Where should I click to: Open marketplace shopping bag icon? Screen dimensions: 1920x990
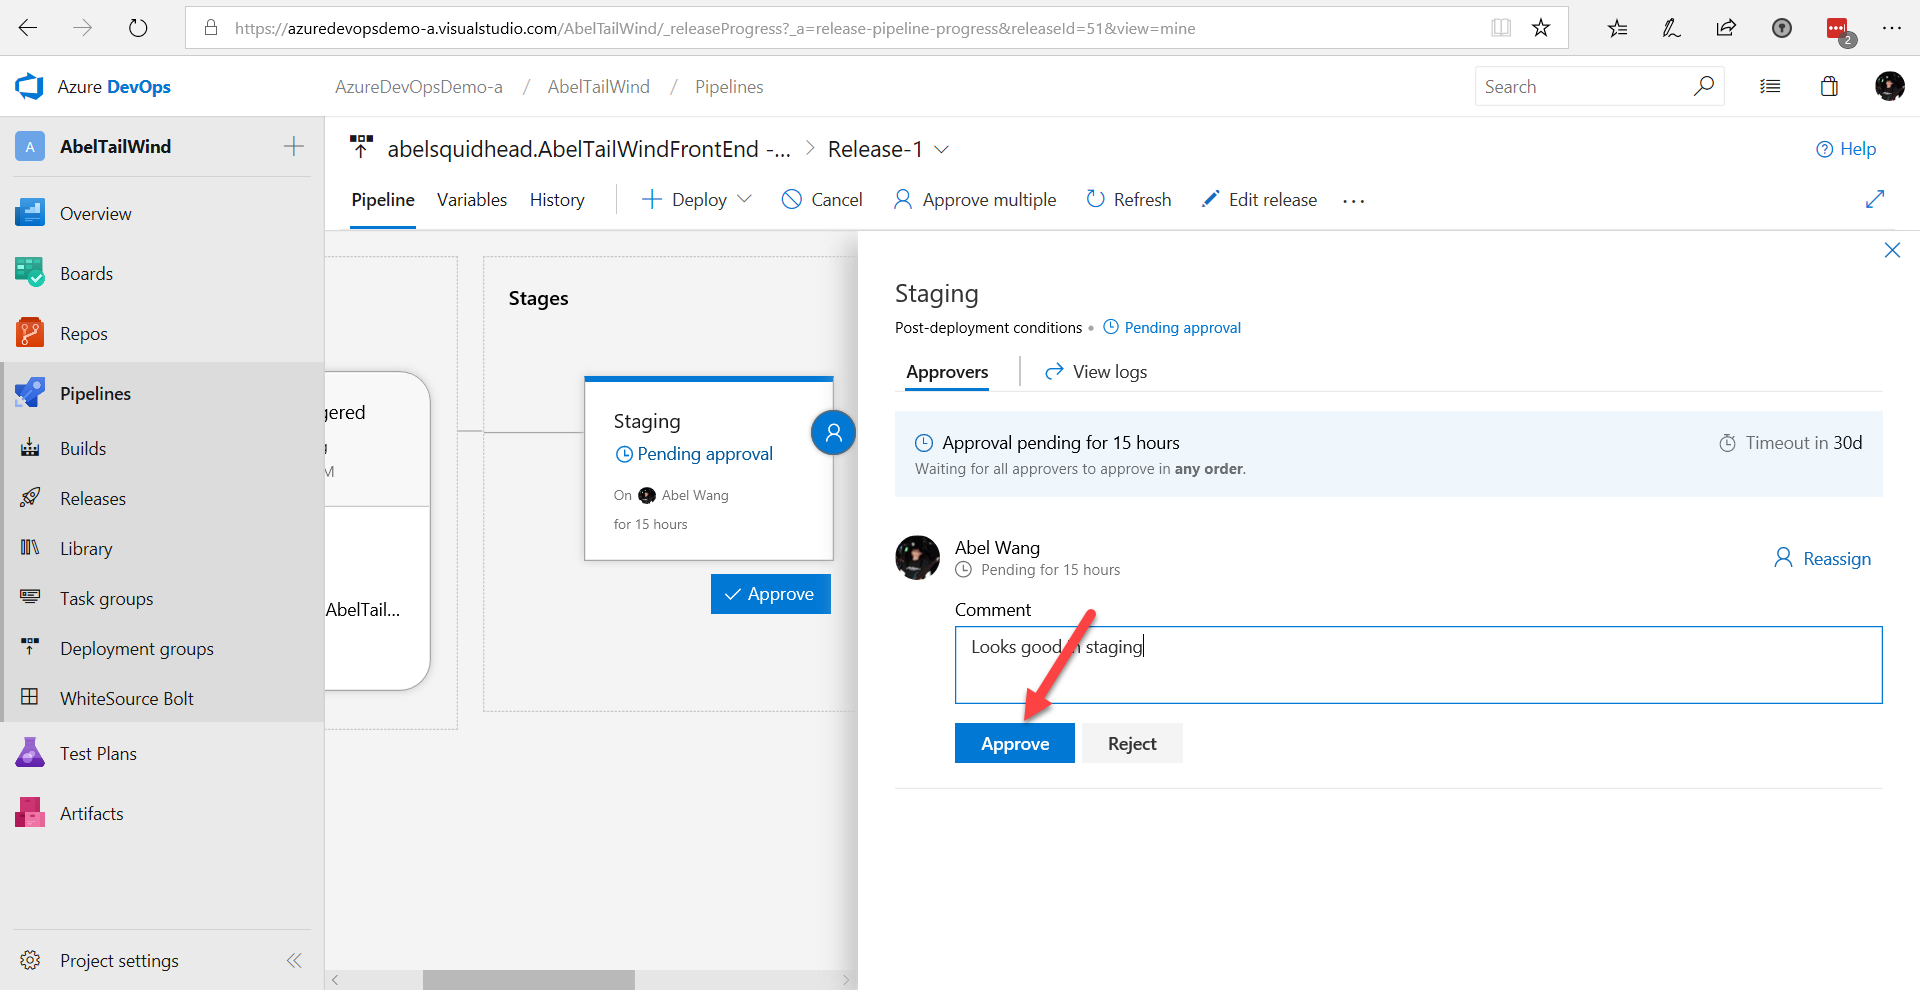pos(1829,87)
